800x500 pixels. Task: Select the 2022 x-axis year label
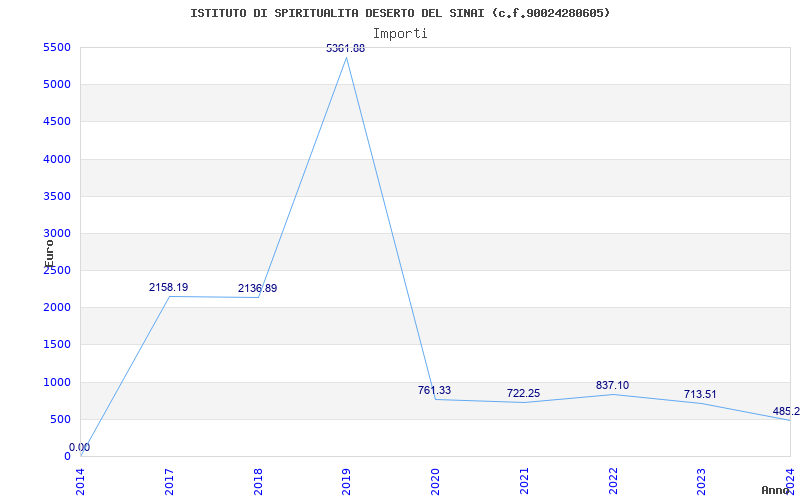tap(613, 482)
